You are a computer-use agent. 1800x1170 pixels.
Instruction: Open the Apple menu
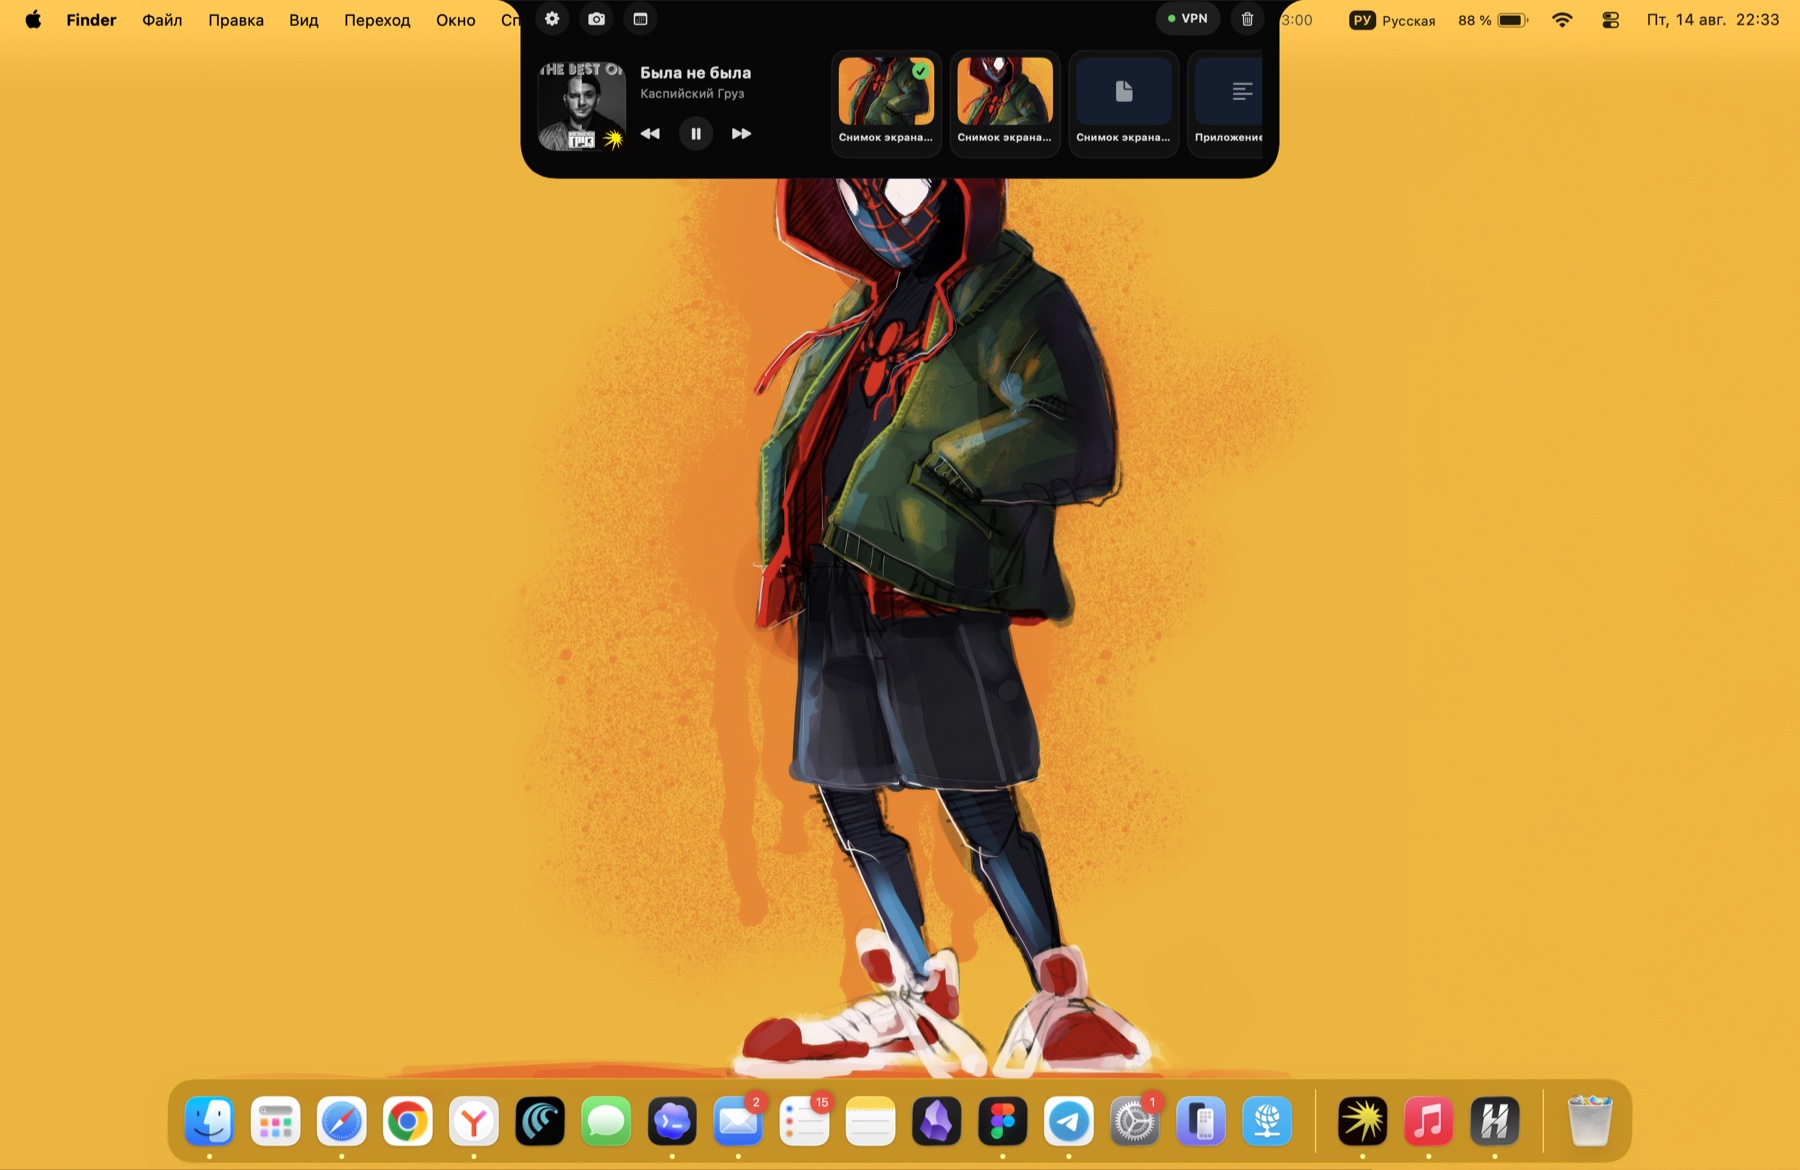[x=33, y=20]
